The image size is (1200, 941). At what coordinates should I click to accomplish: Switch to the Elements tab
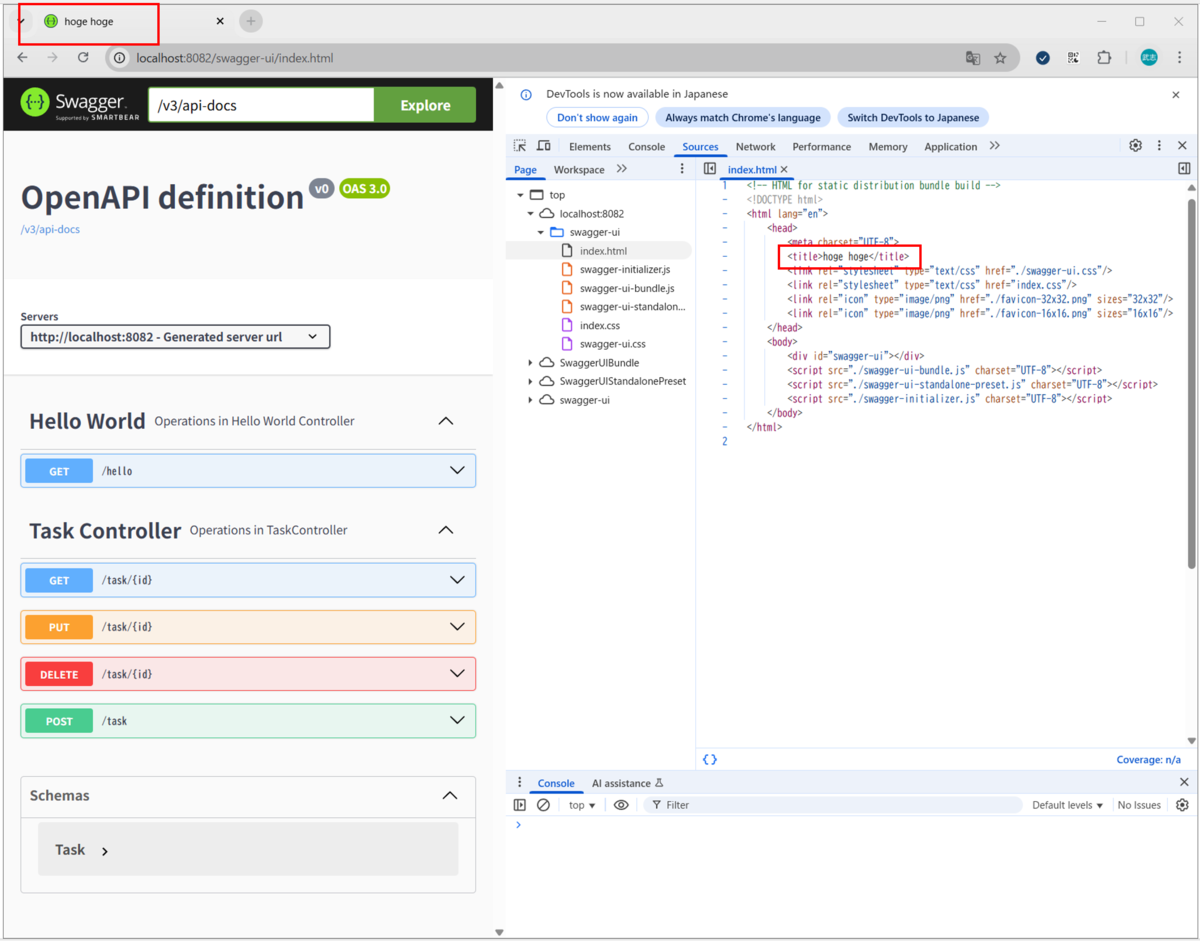(x=590, y=147)
